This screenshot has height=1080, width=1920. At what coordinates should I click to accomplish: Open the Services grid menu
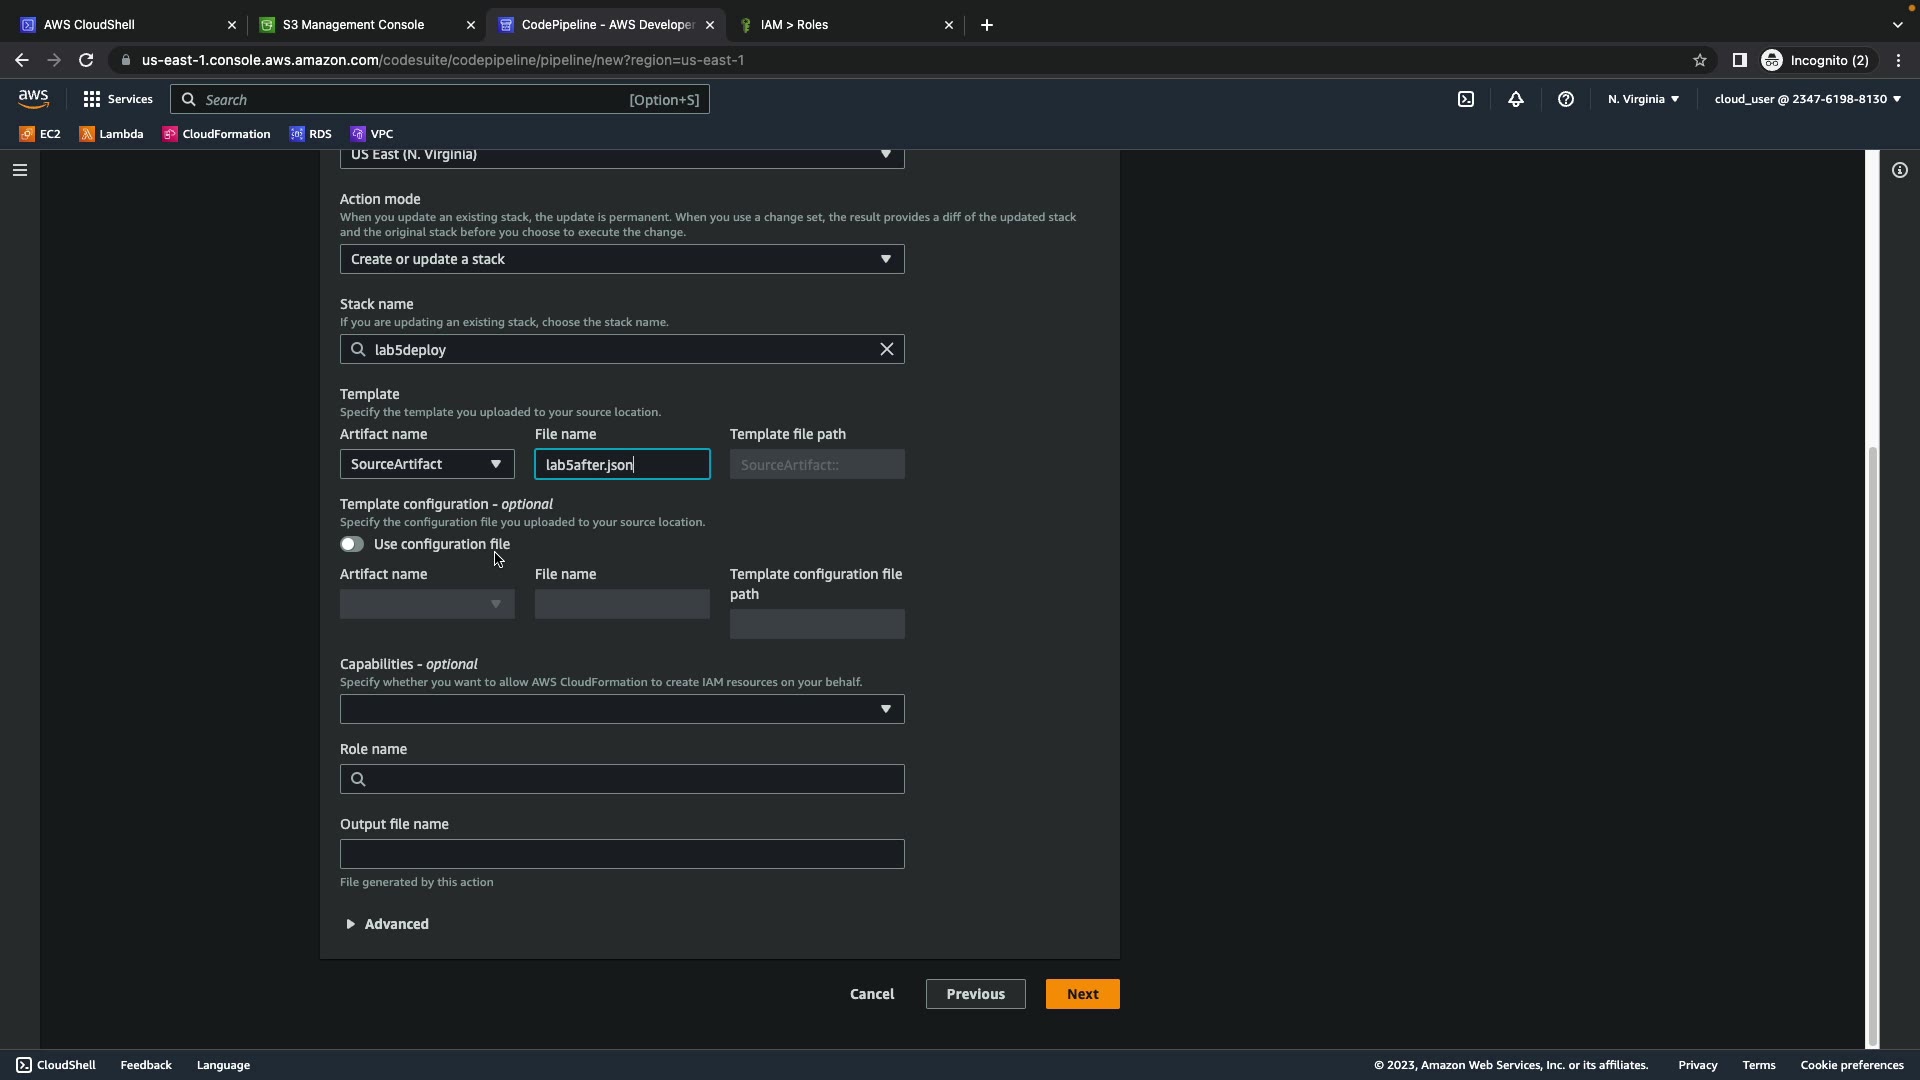(117, 99)
